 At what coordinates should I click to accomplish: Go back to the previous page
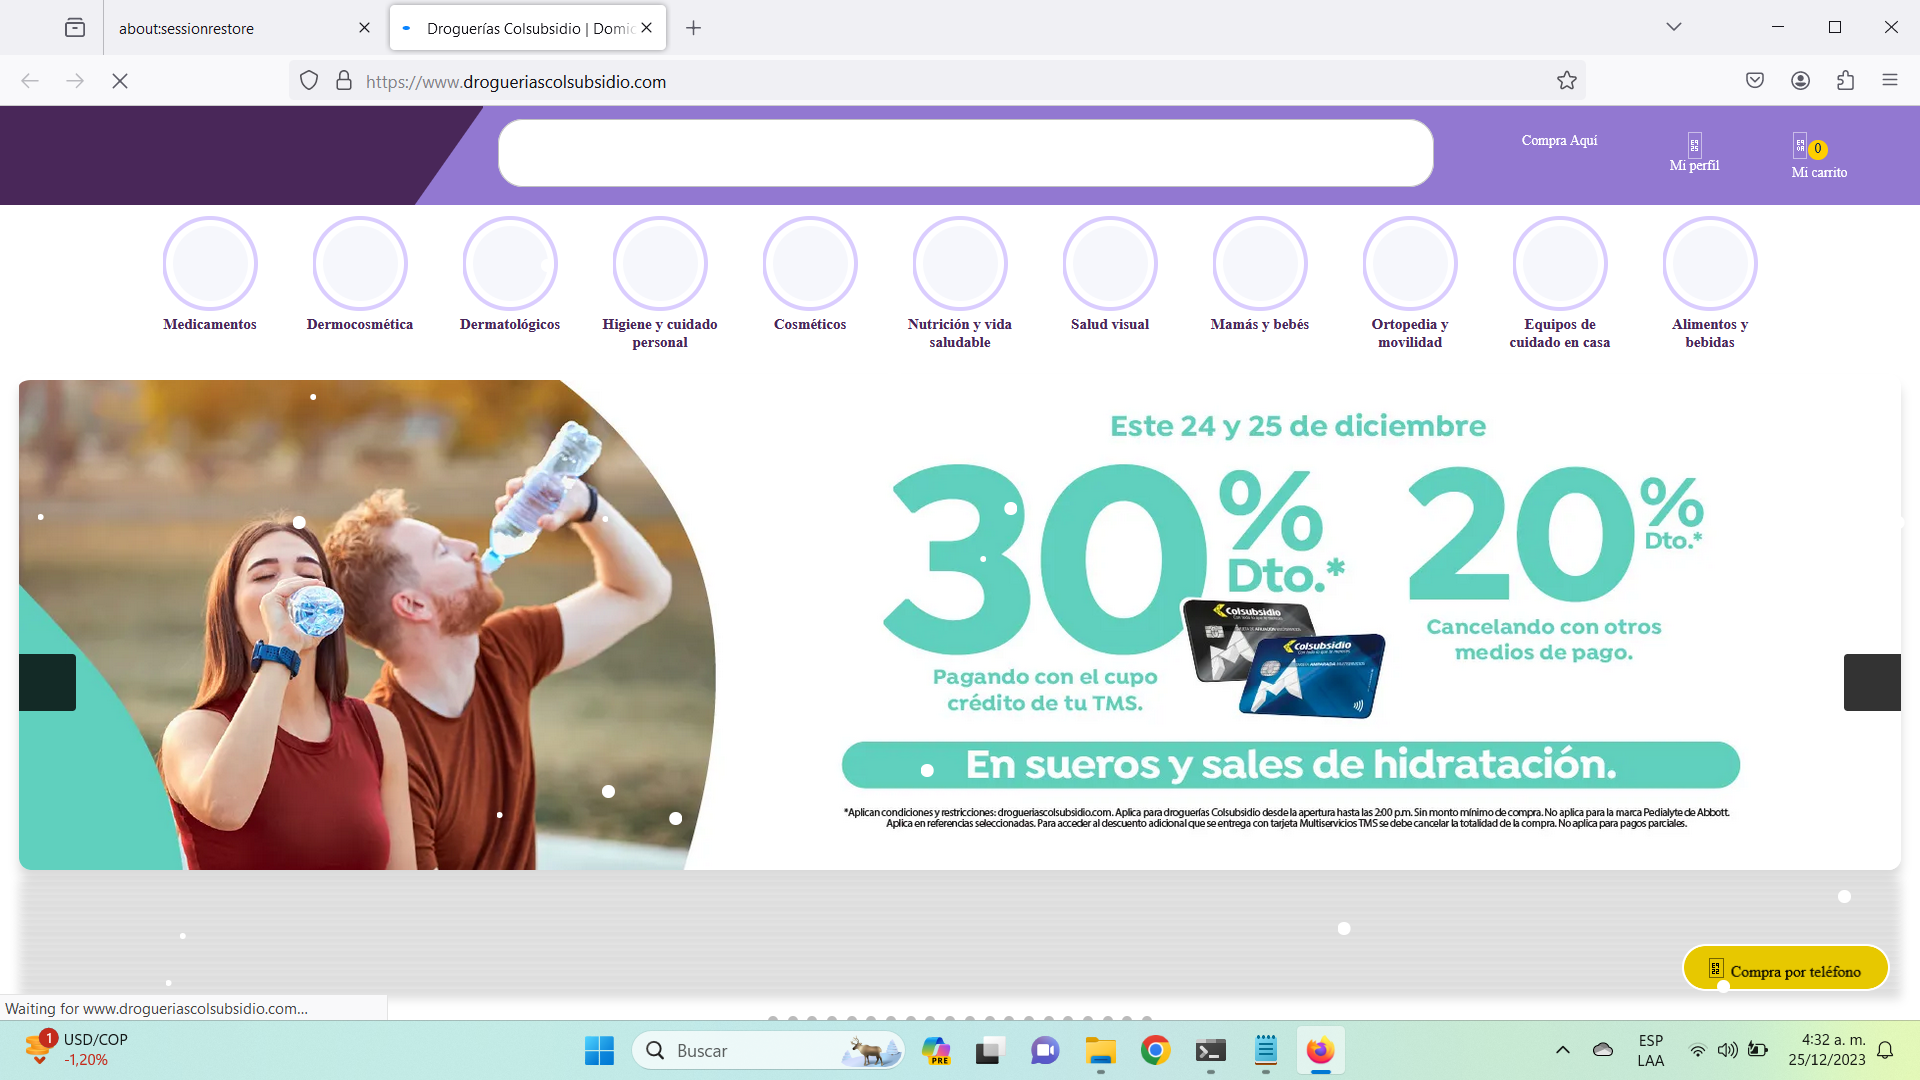(30, 81)
